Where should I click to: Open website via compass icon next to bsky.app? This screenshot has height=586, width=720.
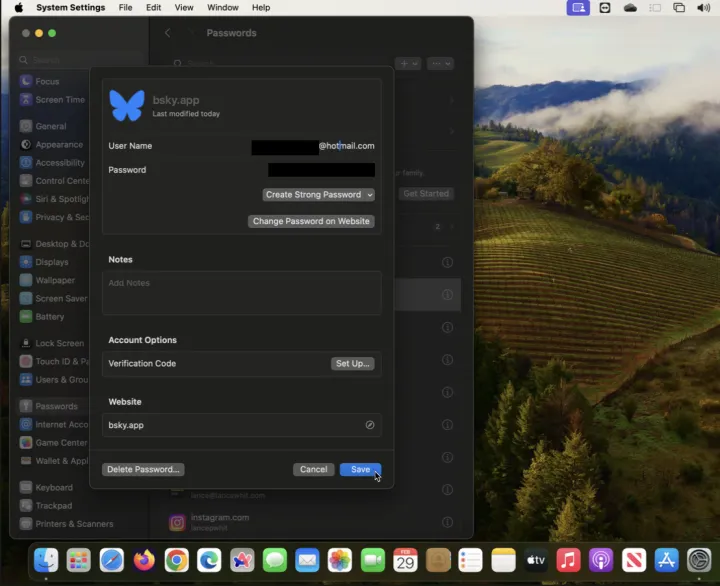pos(369,425)
